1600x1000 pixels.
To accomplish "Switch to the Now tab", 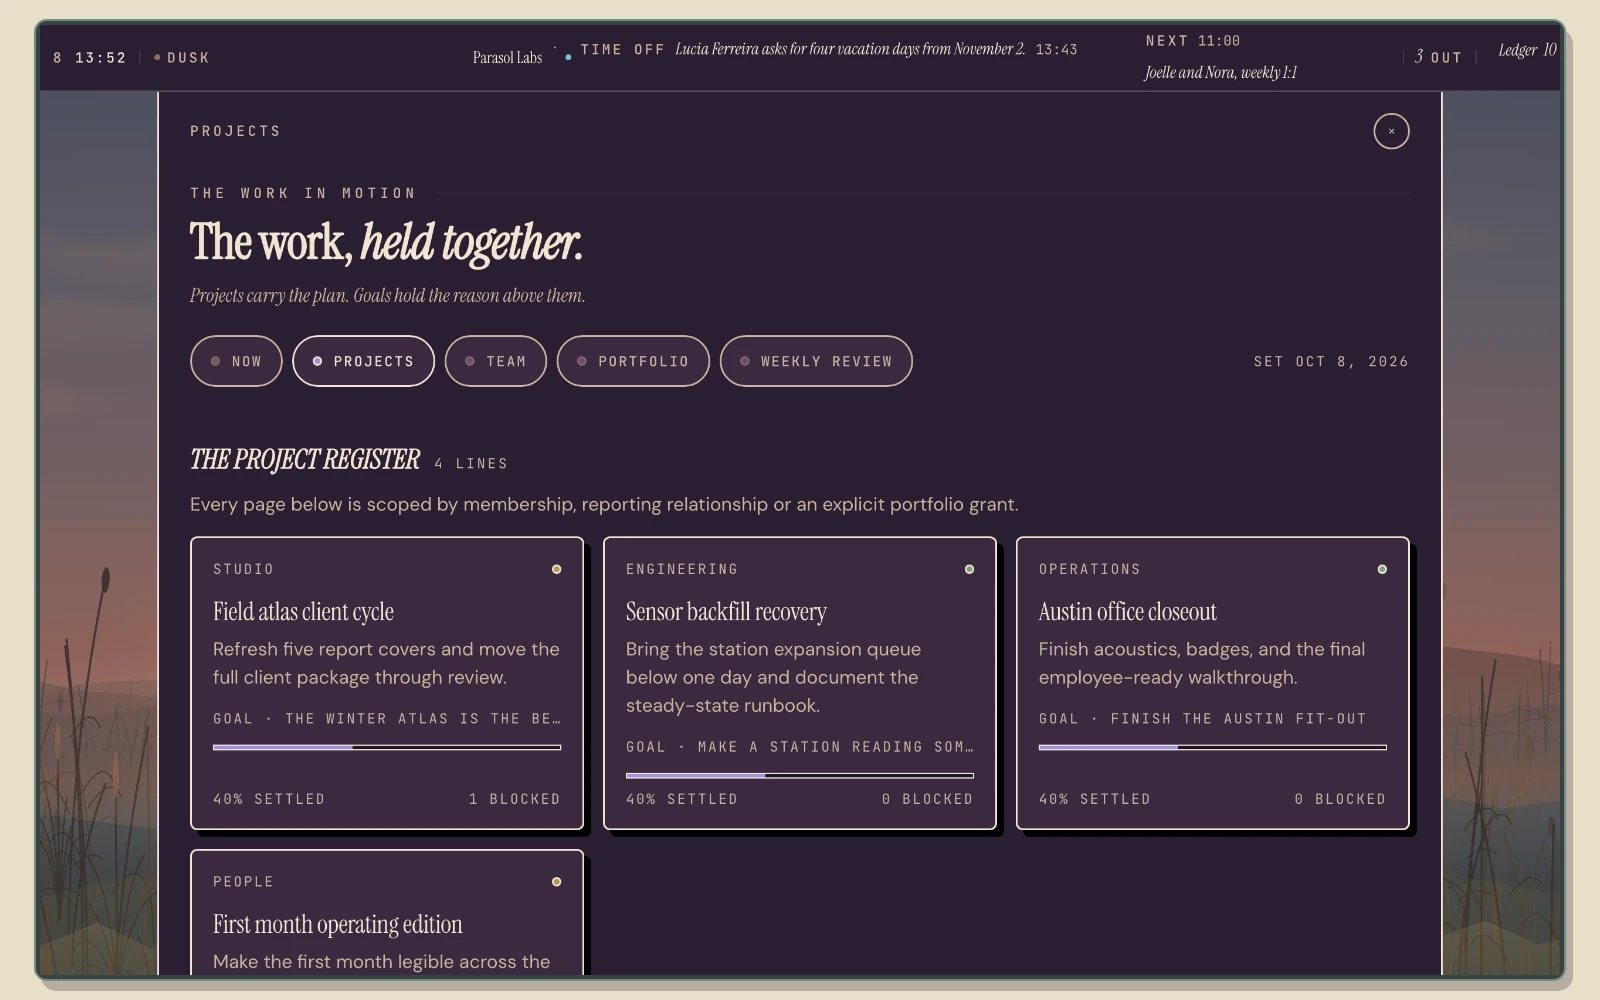I will (x=236, y=361).
